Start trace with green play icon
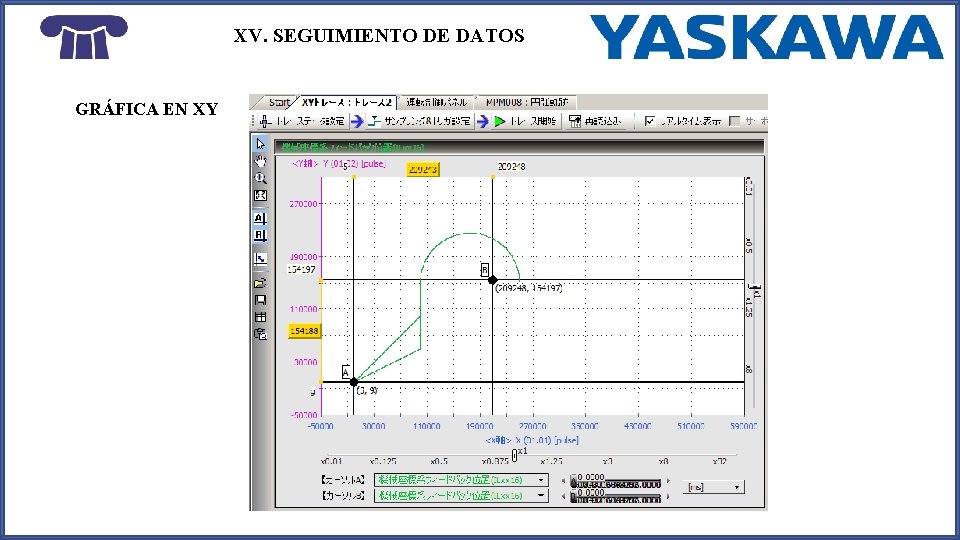Image resolution: width=960 pixels, height=540 pixels. (500, 121)
